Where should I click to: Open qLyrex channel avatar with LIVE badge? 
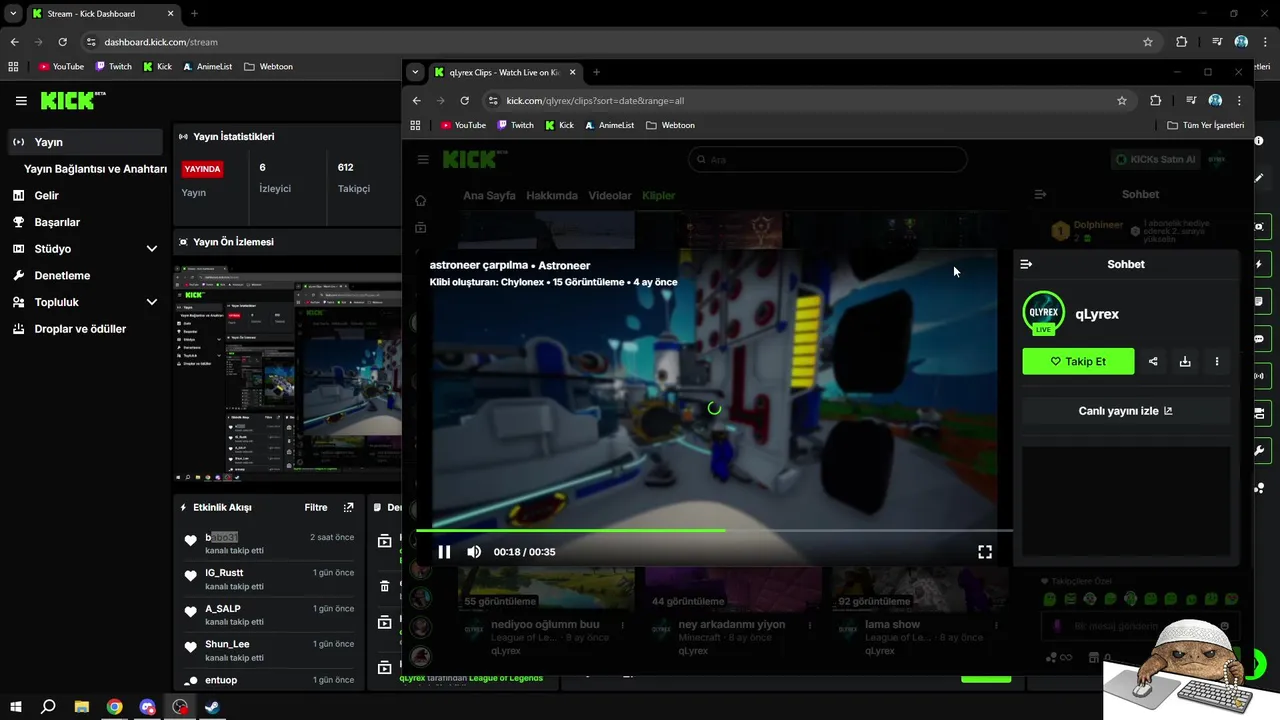tap(1043, 313)
